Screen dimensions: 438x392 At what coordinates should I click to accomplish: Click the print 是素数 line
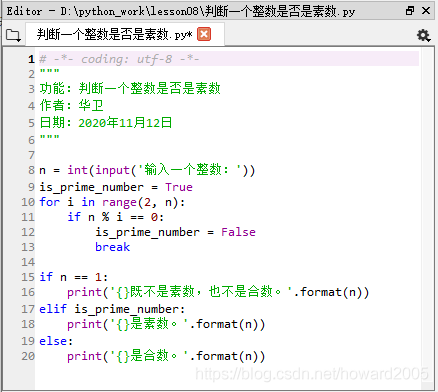tap(166, 324)
